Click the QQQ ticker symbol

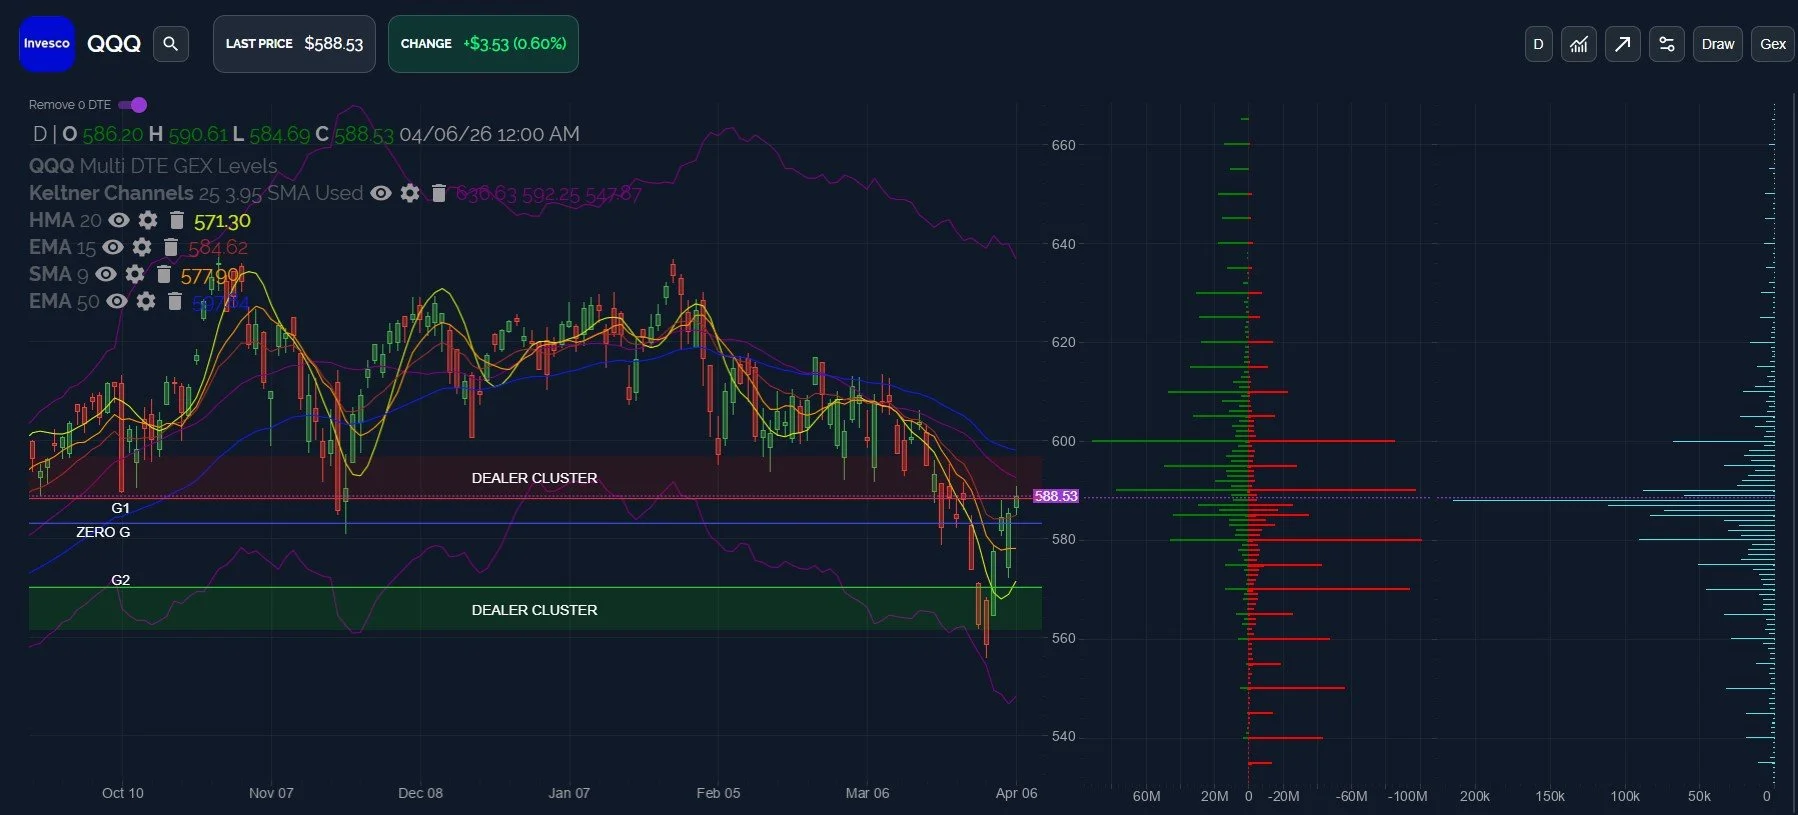(114, 44)
